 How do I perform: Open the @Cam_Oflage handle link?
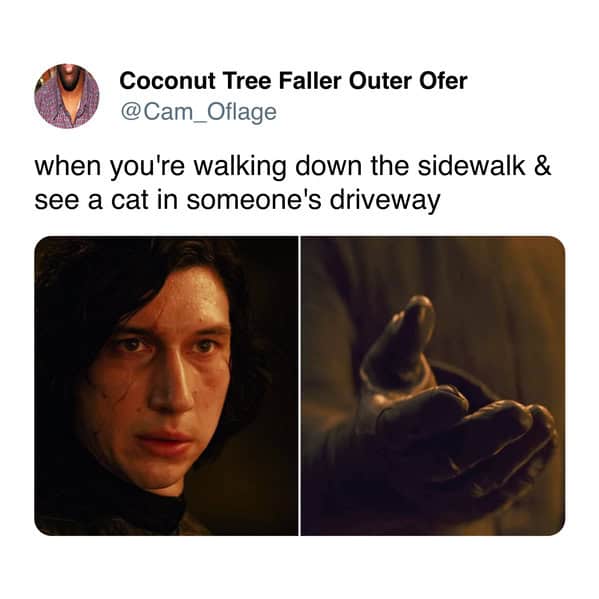click(x=199, y=112)
